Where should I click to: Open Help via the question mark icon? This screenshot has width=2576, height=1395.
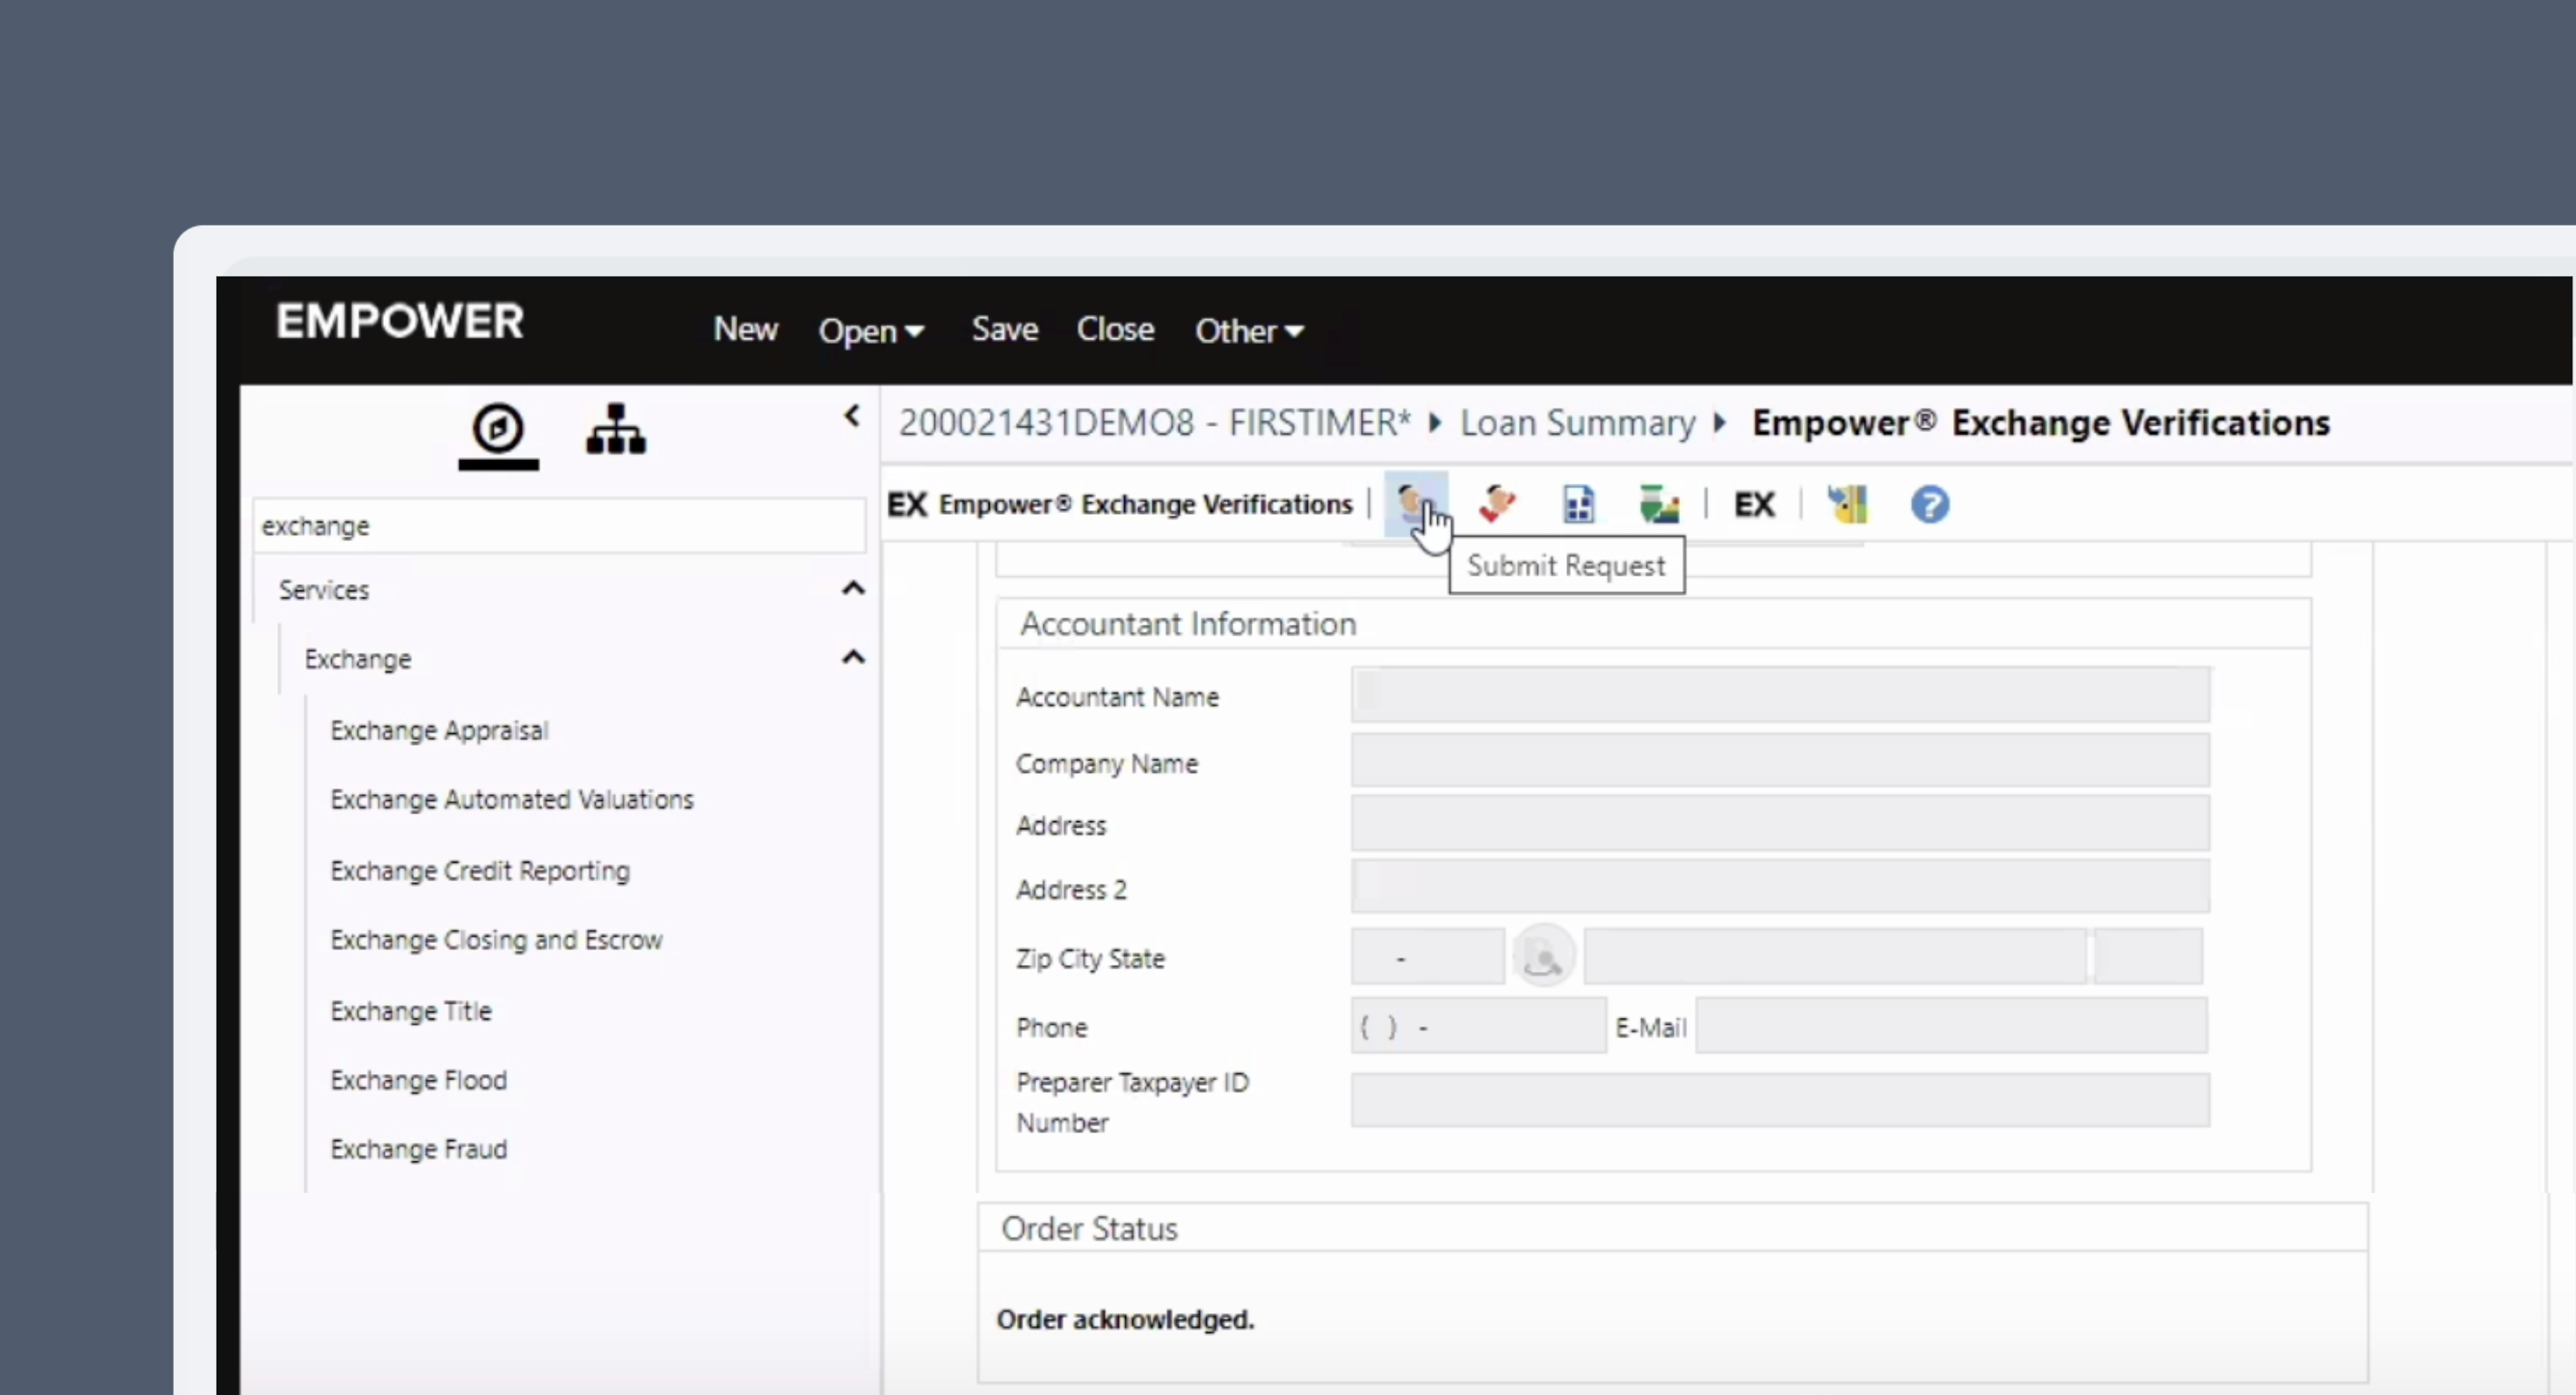tap(1929, 505)
